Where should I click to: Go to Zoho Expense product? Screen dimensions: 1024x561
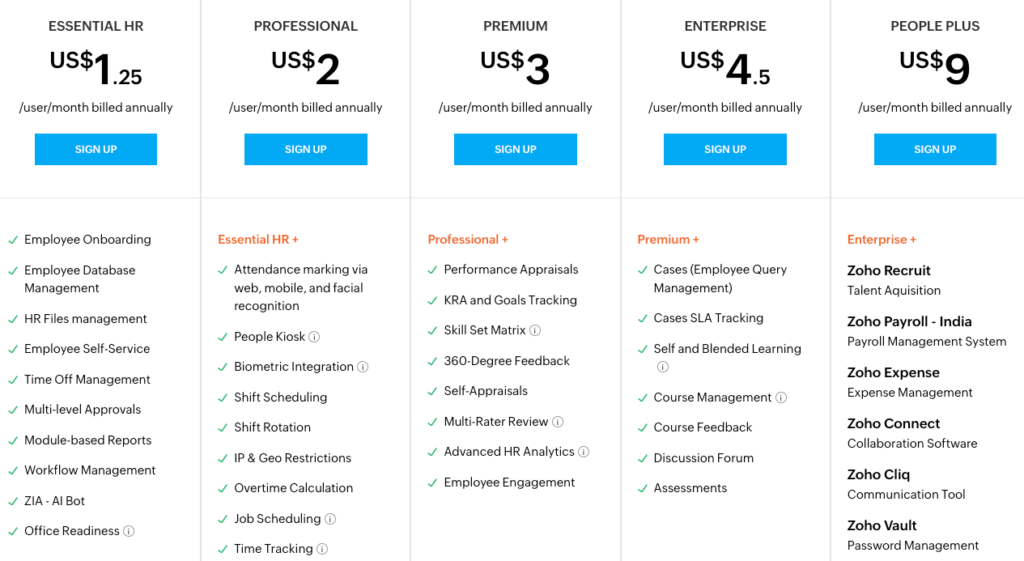point(891,373)
